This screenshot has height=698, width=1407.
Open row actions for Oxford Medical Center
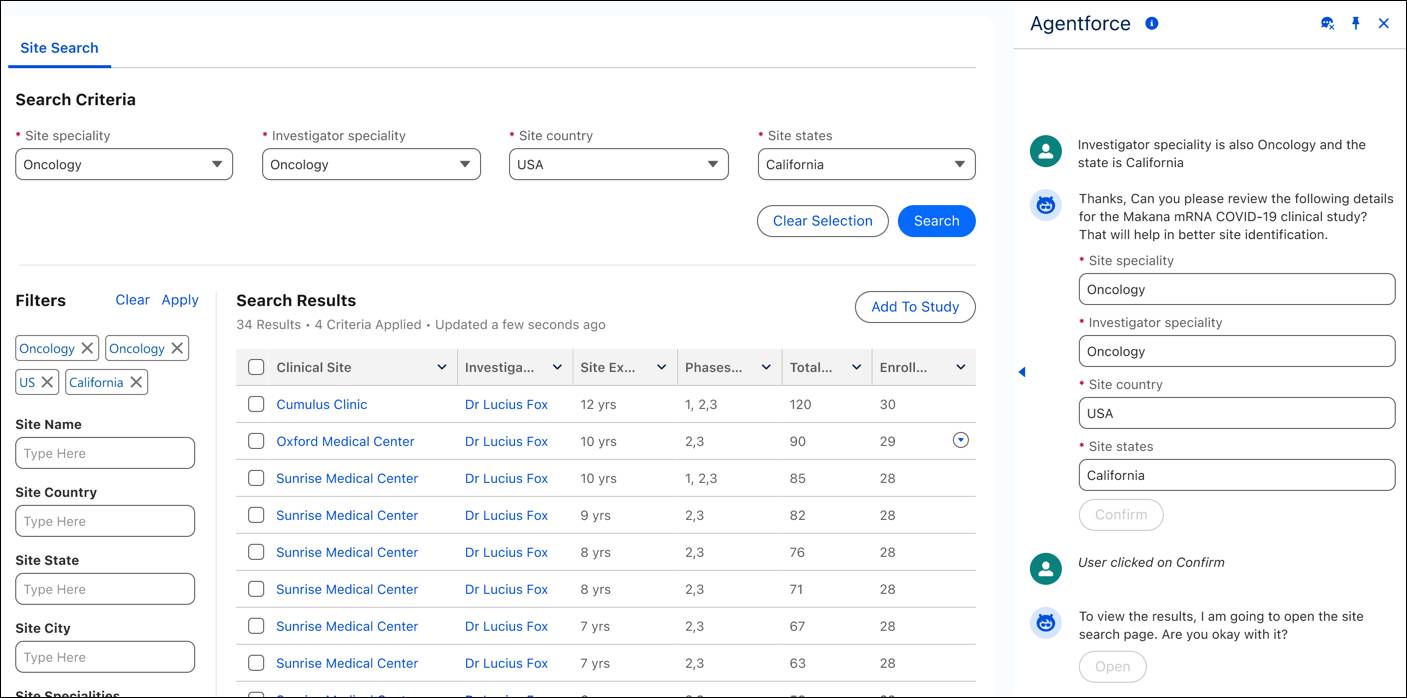tap(960, 439)
